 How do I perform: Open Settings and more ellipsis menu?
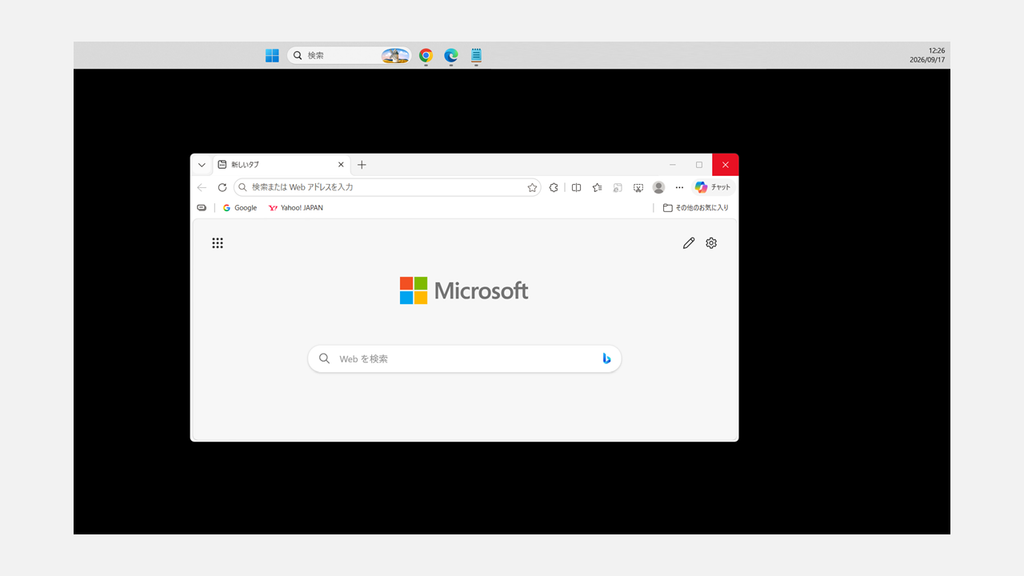point(679,187)
